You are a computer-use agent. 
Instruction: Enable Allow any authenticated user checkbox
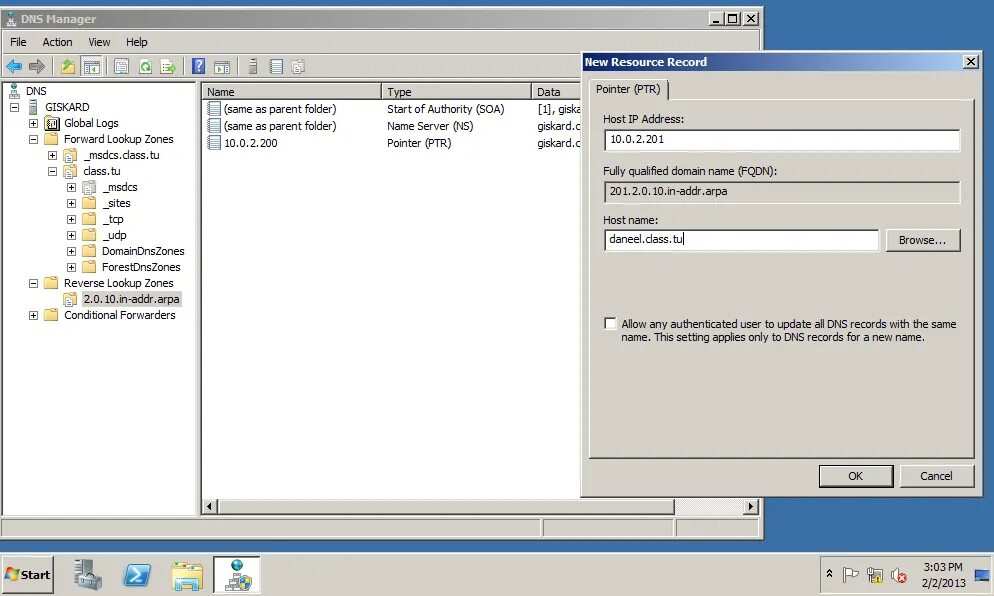(x=610, y=323)
